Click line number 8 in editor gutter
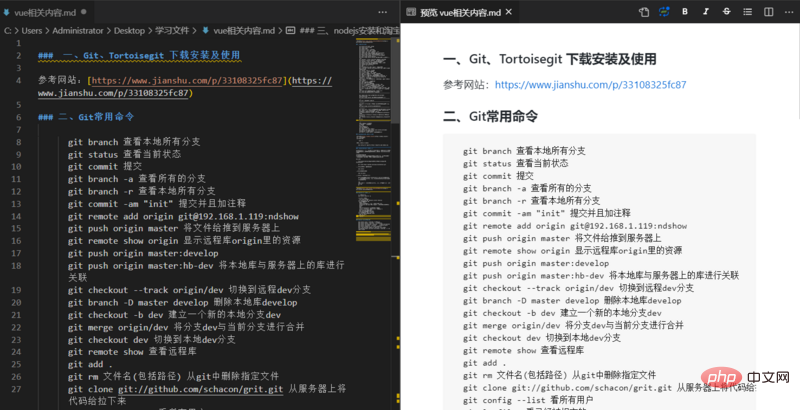The height and width of the screenshot is (410, 800). 18,142
